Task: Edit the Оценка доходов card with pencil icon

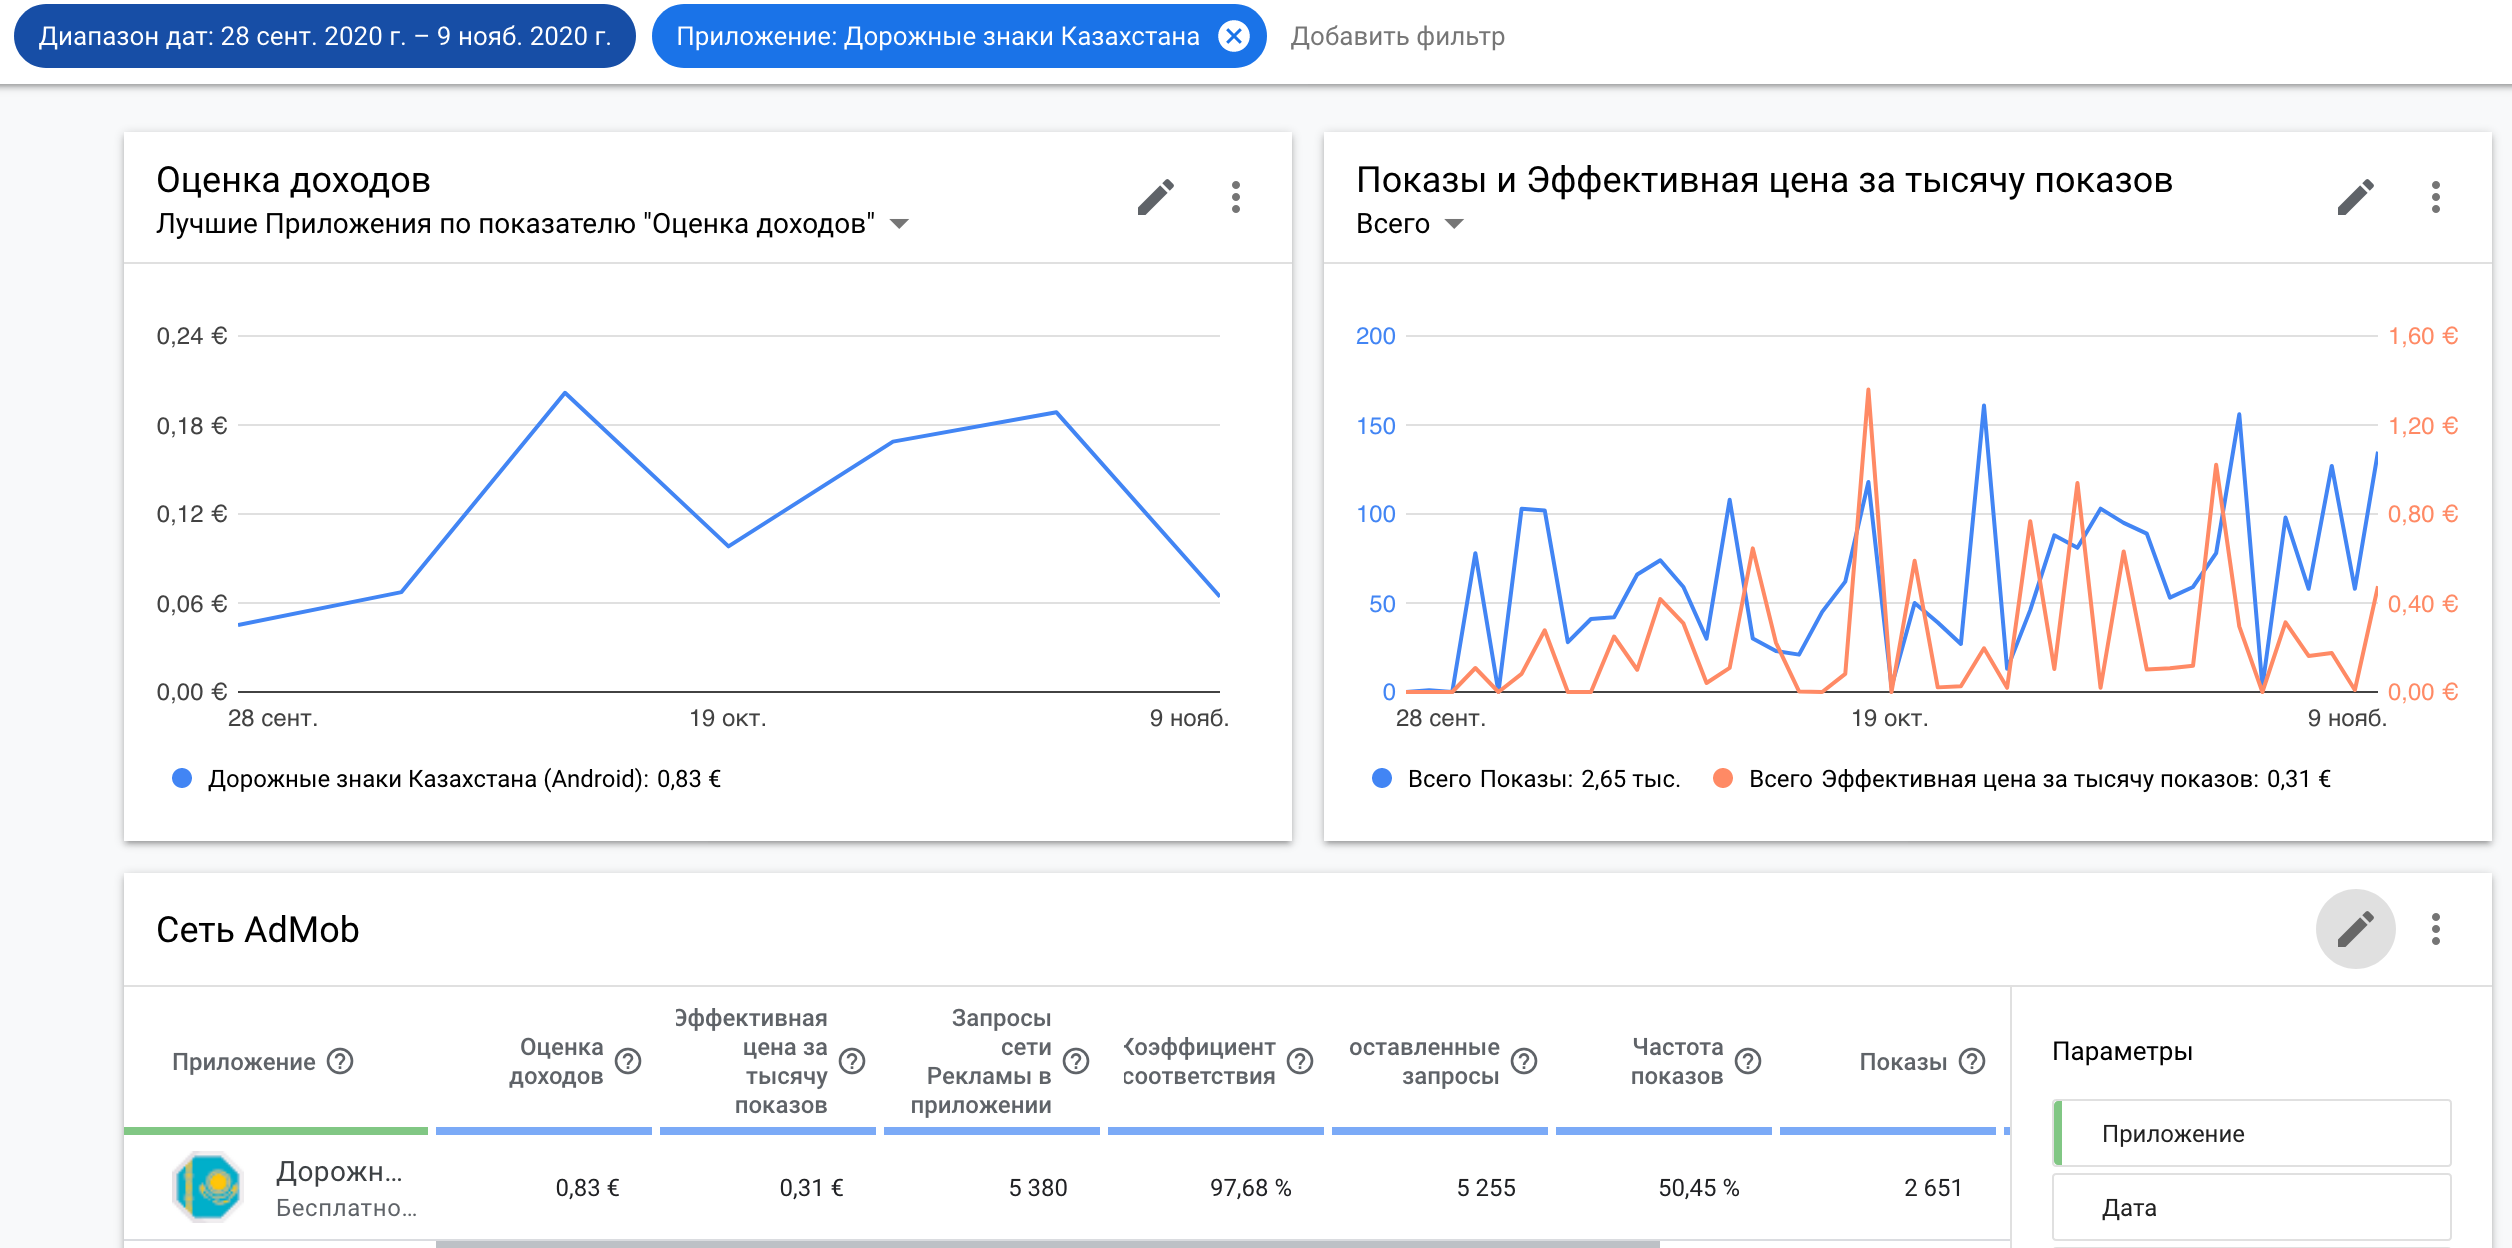Action: pos(1155,197)
